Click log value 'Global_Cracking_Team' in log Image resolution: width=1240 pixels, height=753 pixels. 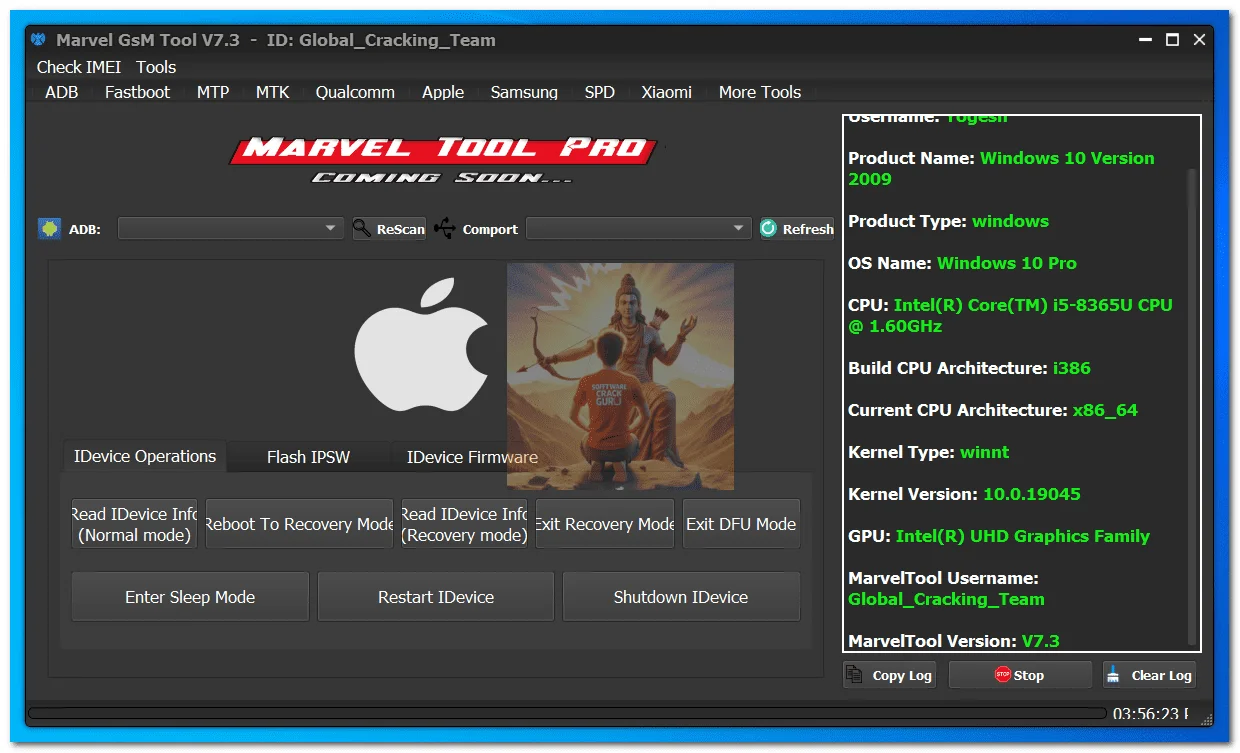[x=946, y=599]
